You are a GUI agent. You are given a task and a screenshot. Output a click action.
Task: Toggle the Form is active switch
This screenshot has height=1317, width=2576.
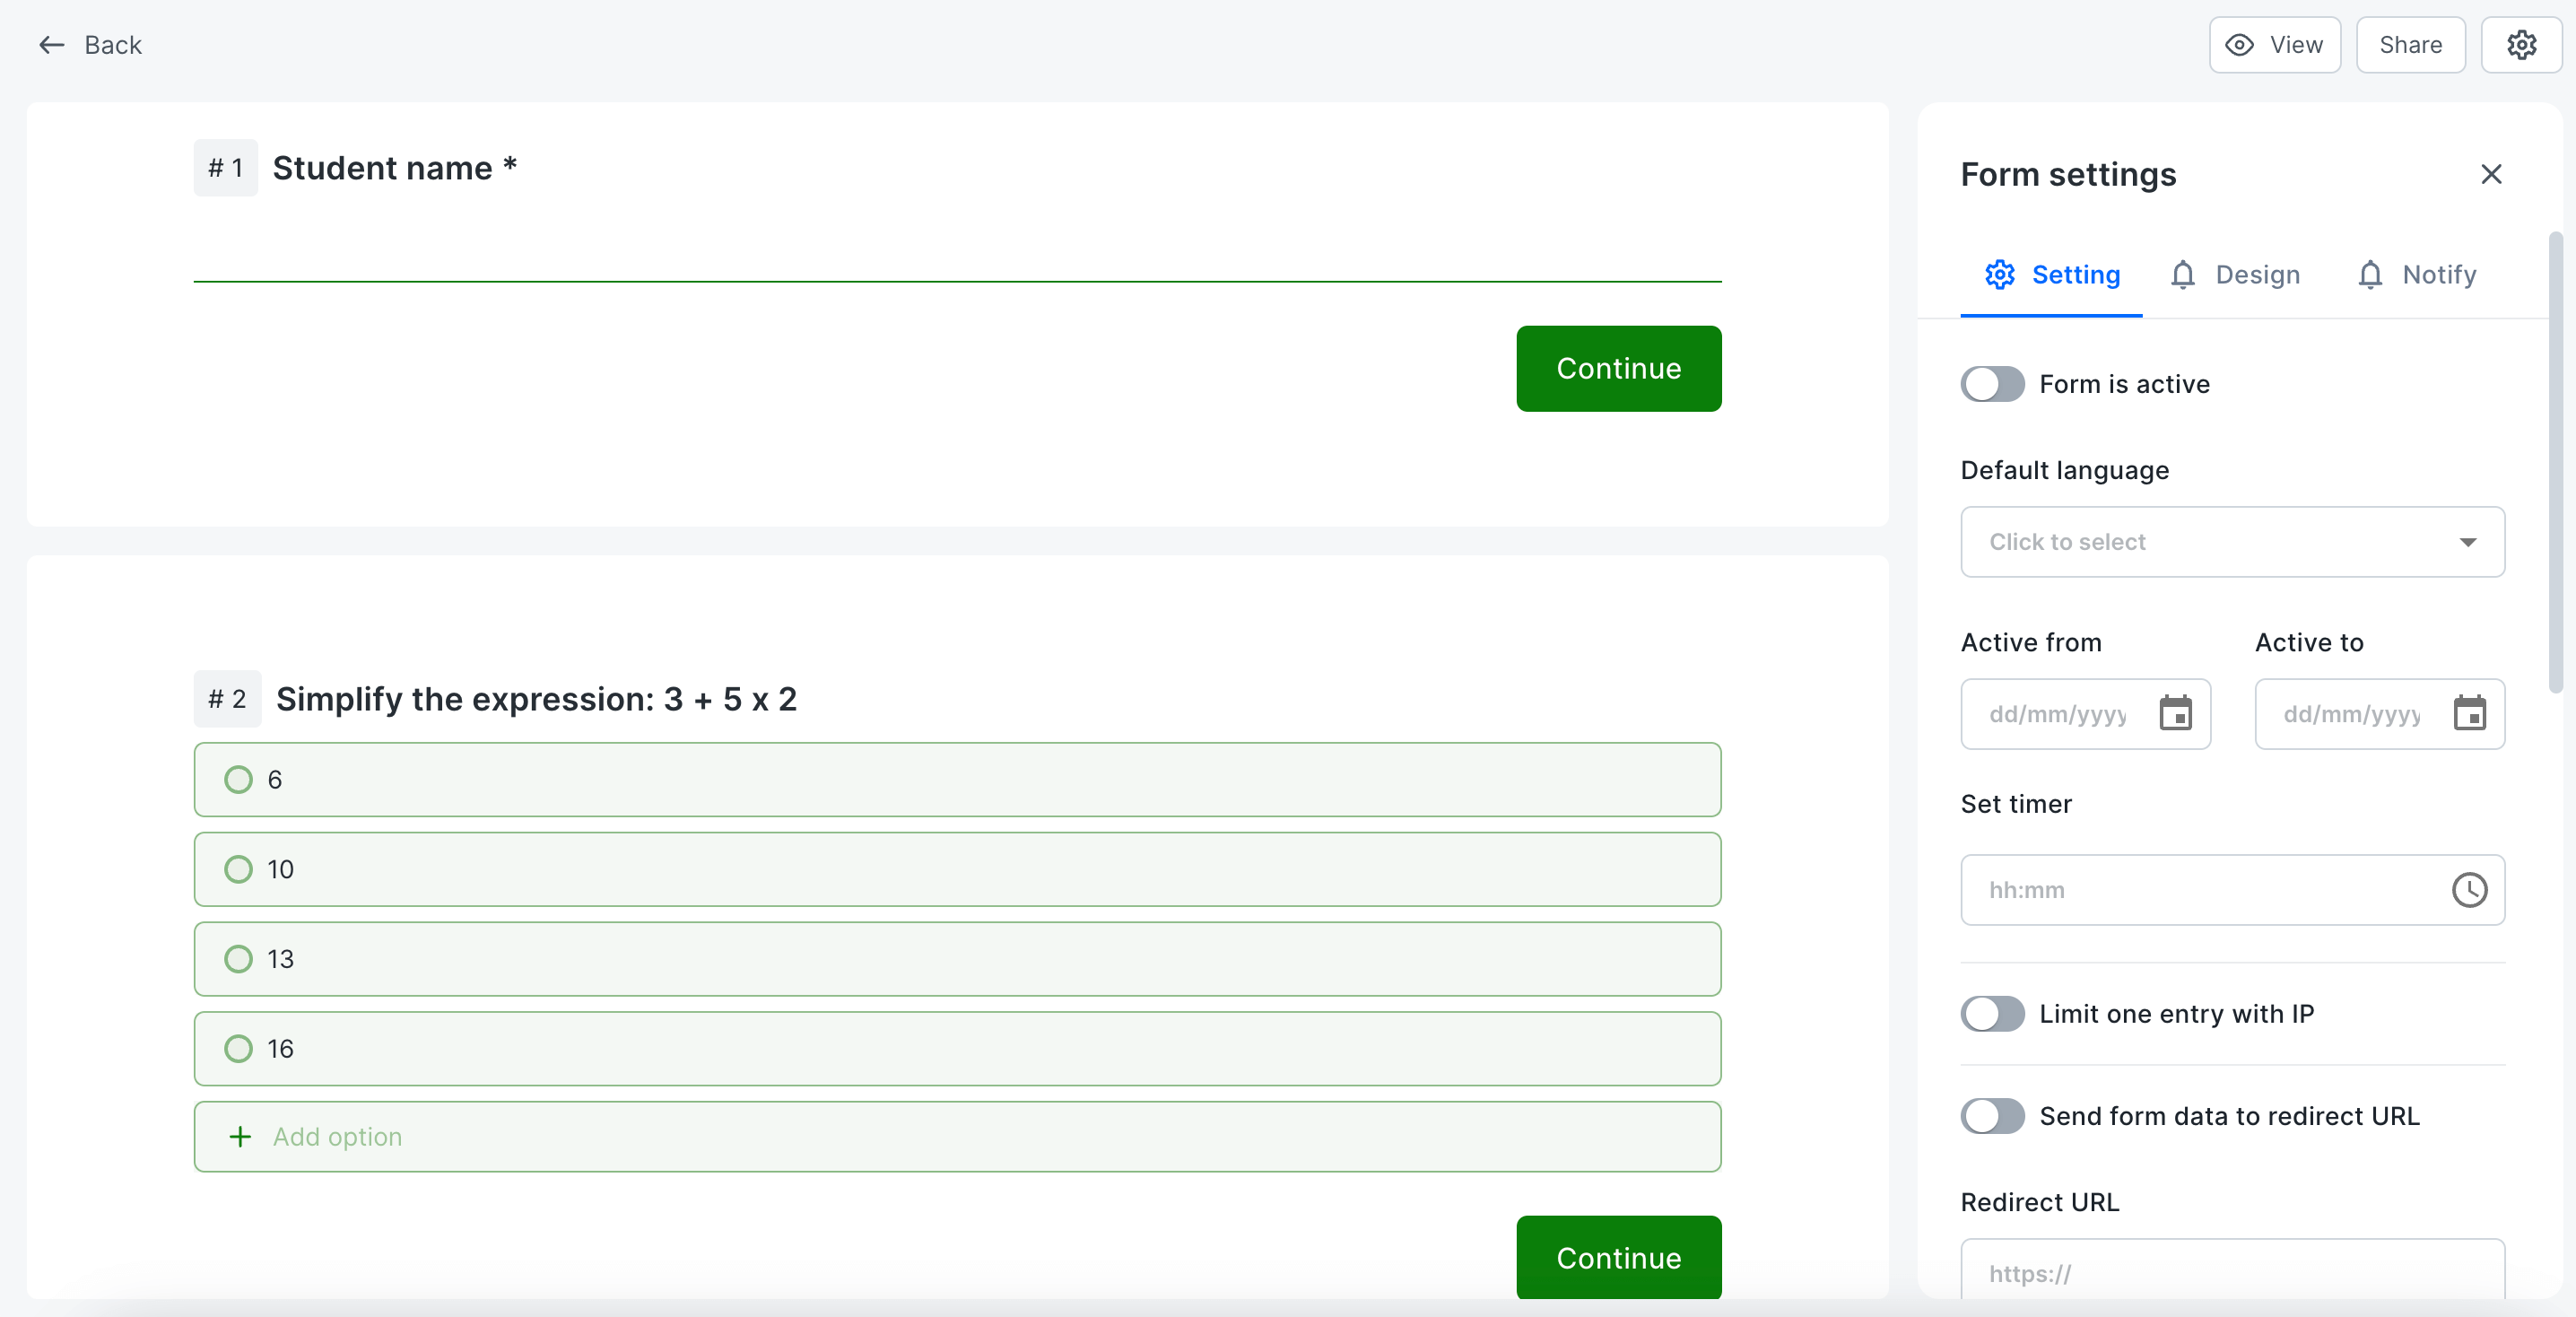point(1993,383)
